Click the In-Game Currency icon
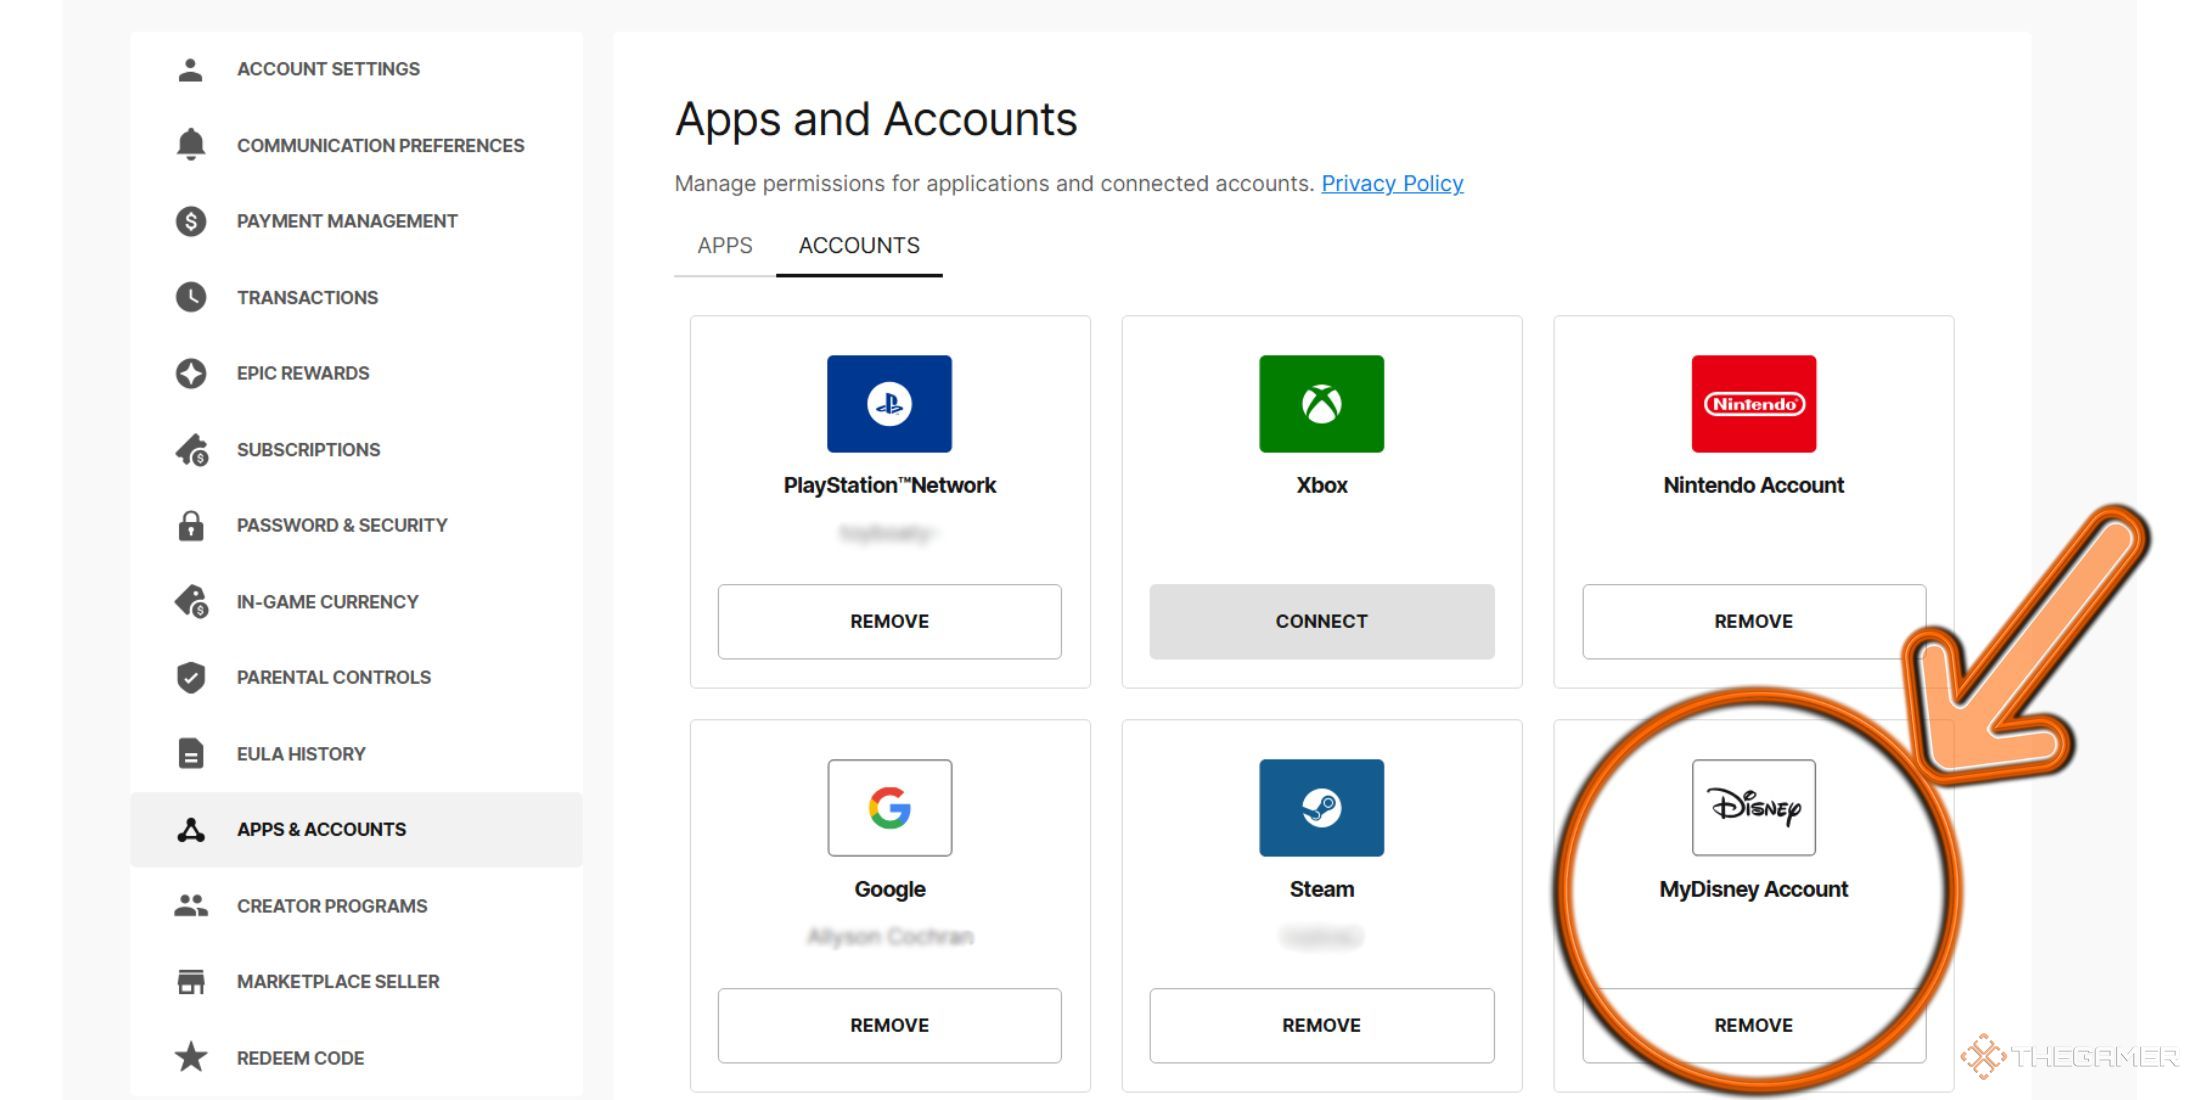2200x1100 pixels. point(191,602)
